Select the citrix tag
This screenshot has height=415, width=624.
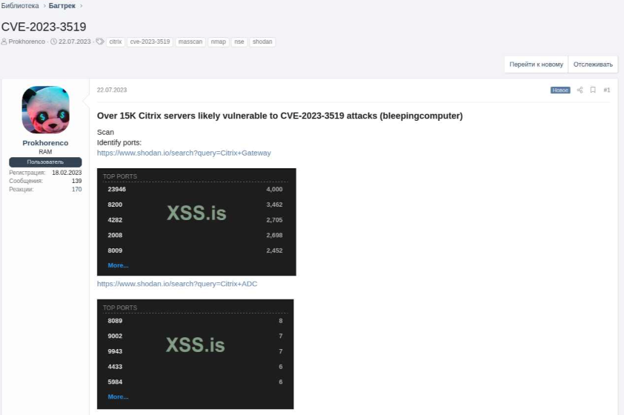[115, 42]
